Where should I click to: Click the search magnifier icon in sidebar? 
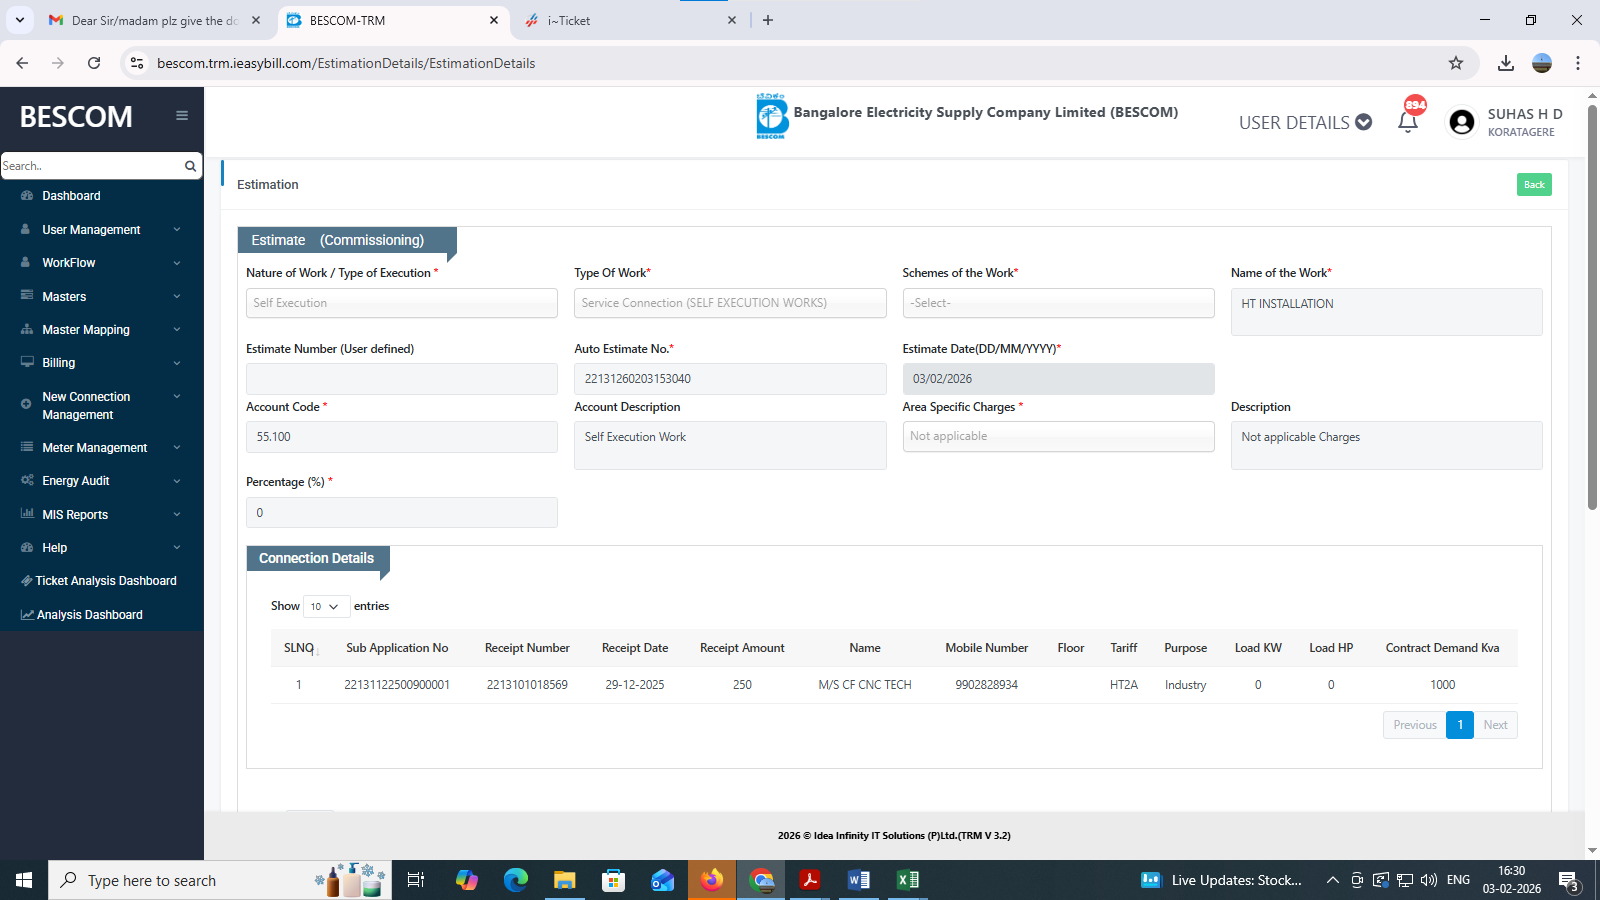190,166
